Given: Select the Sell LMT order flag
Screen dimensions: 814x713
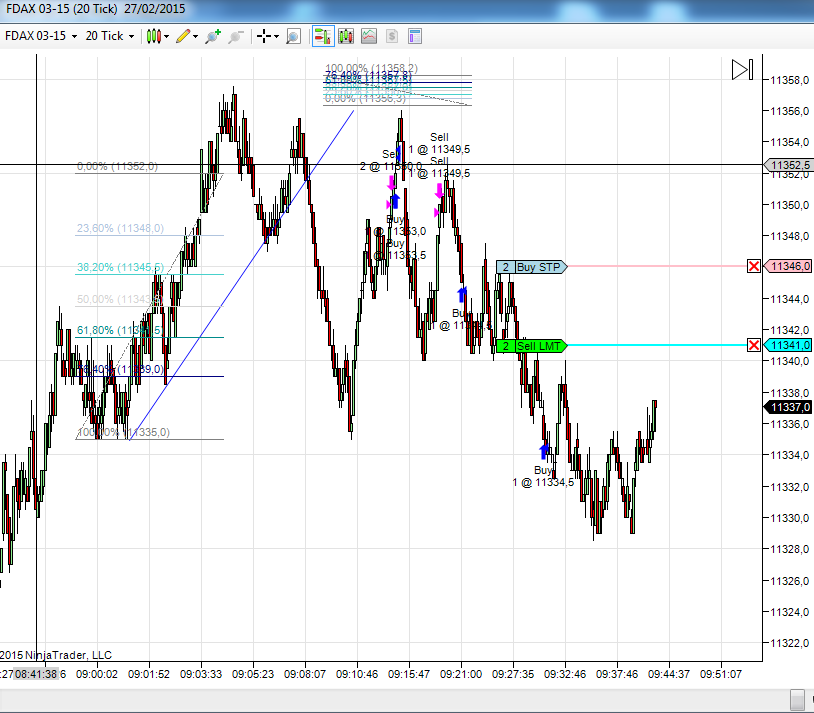Looking at the screenshot, I should click(532, 346).
